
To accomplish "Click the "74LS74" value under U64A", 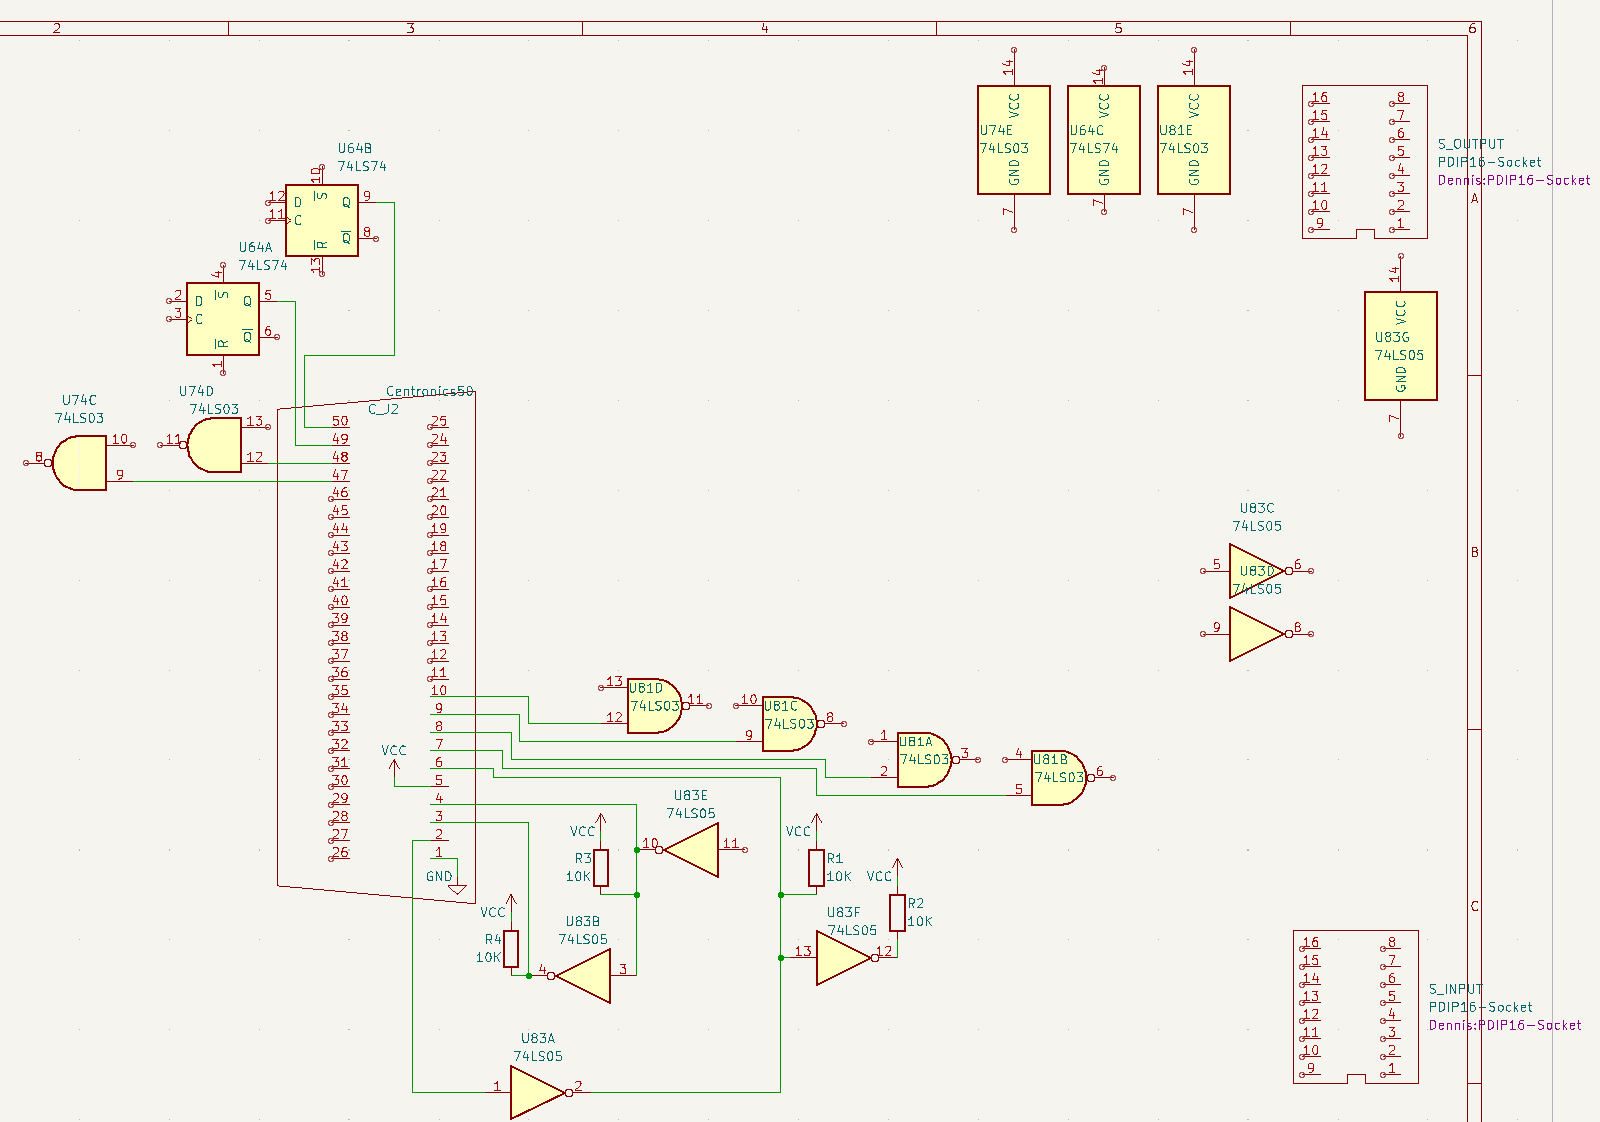I will (x=263, y=265).
